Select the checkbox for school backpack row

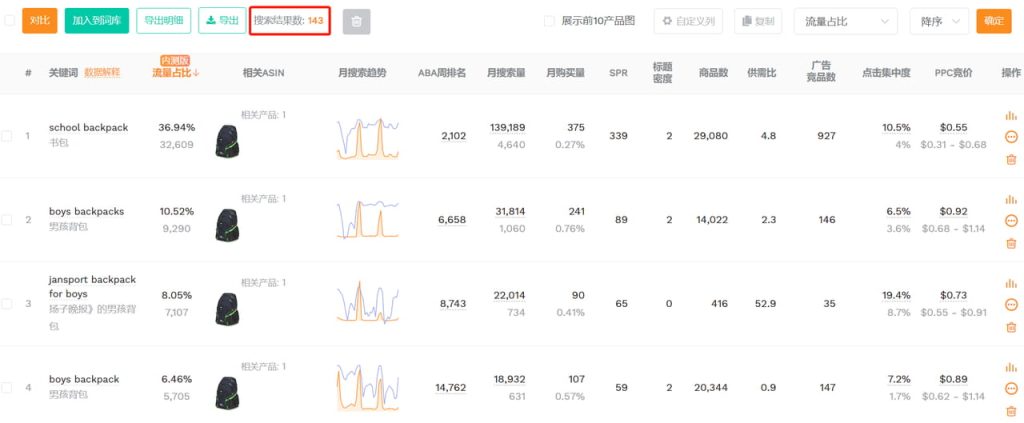pos(7,136)
